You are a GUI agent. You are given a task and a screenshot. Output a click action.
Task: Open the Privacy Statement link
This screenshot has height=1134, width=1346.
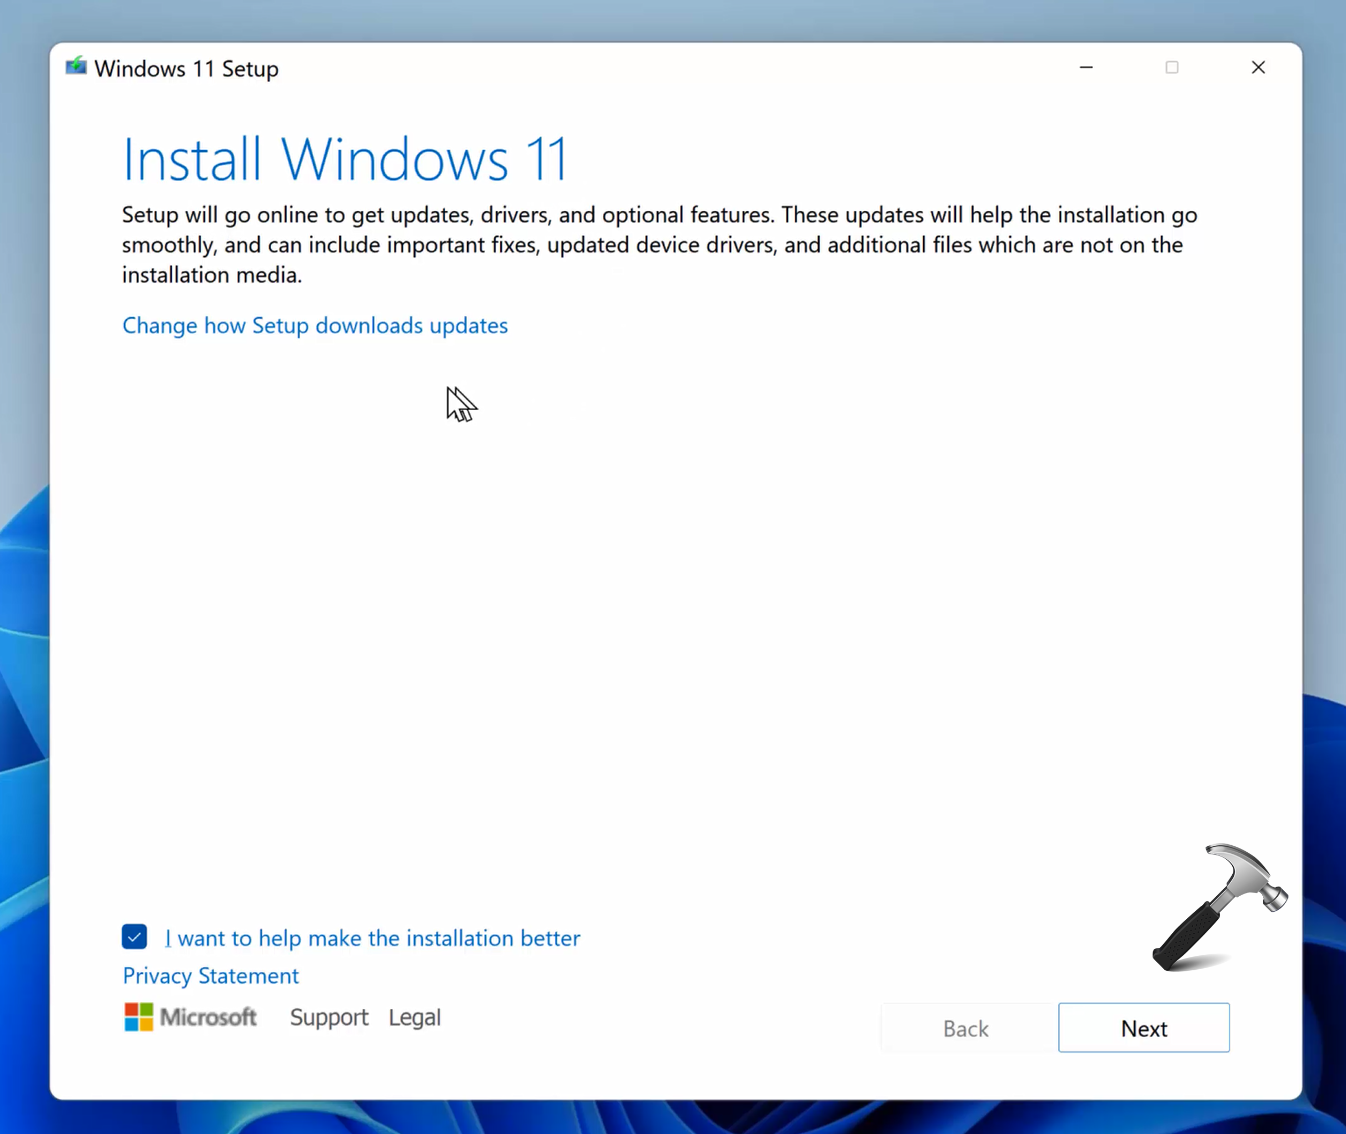[x=211, y=976]
